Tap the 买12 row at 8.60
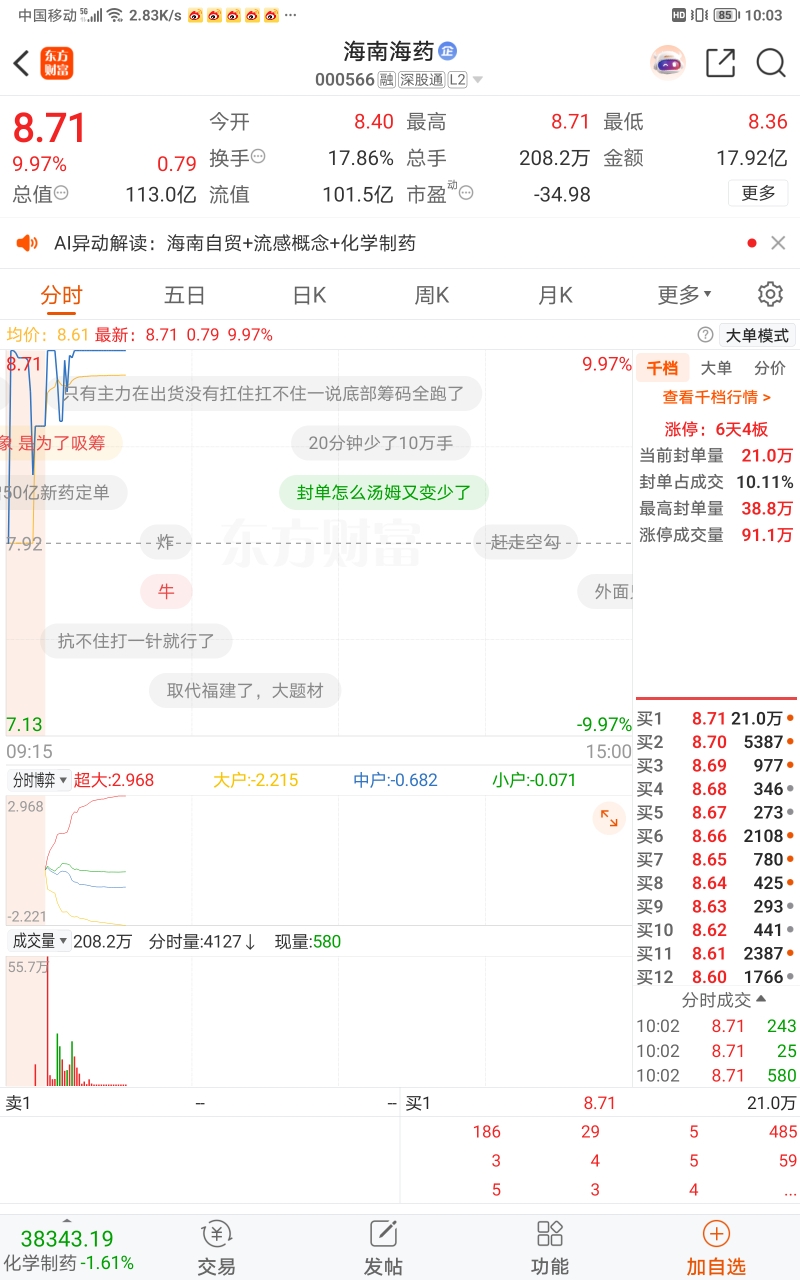This screenshot has width=800, height=1280. point(716,977)
